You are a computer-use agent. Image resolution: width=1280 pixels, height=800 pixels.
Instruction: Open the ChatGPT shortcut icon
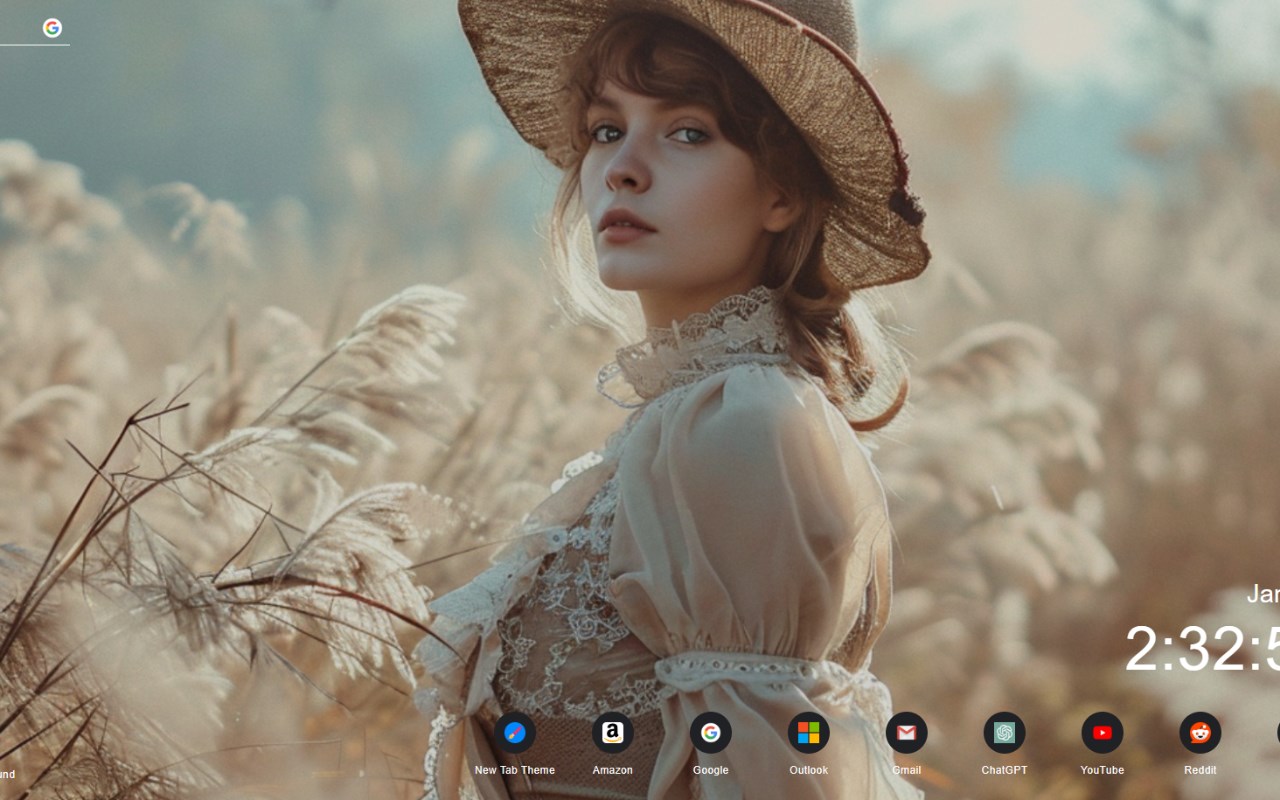1004,733
